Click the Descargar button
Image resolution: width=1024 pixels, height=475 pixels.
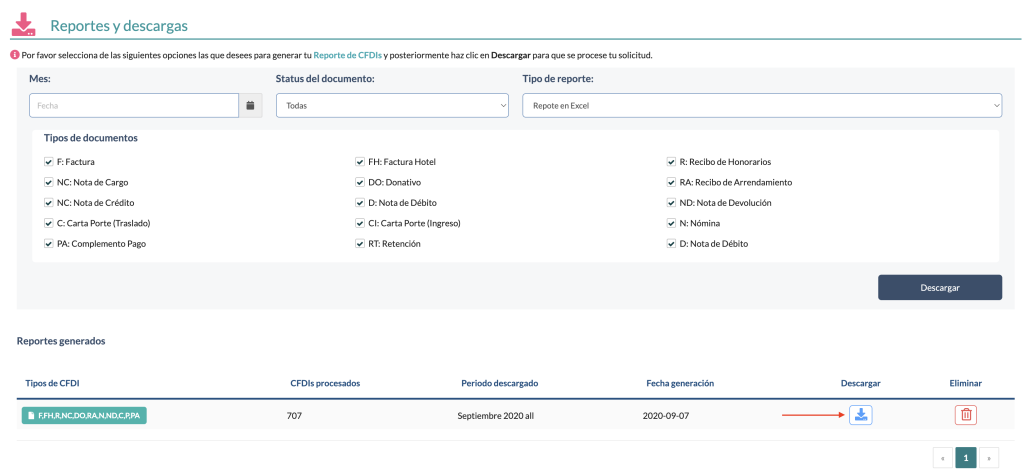[x=939, y=288]
